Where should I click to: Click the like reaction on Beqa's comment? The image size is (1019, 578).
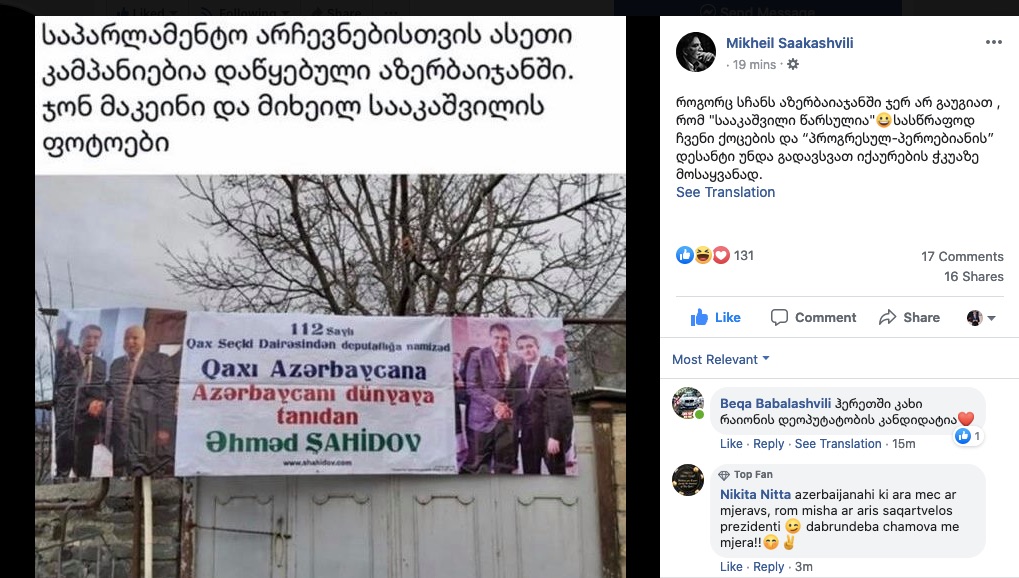coord(968,436)
